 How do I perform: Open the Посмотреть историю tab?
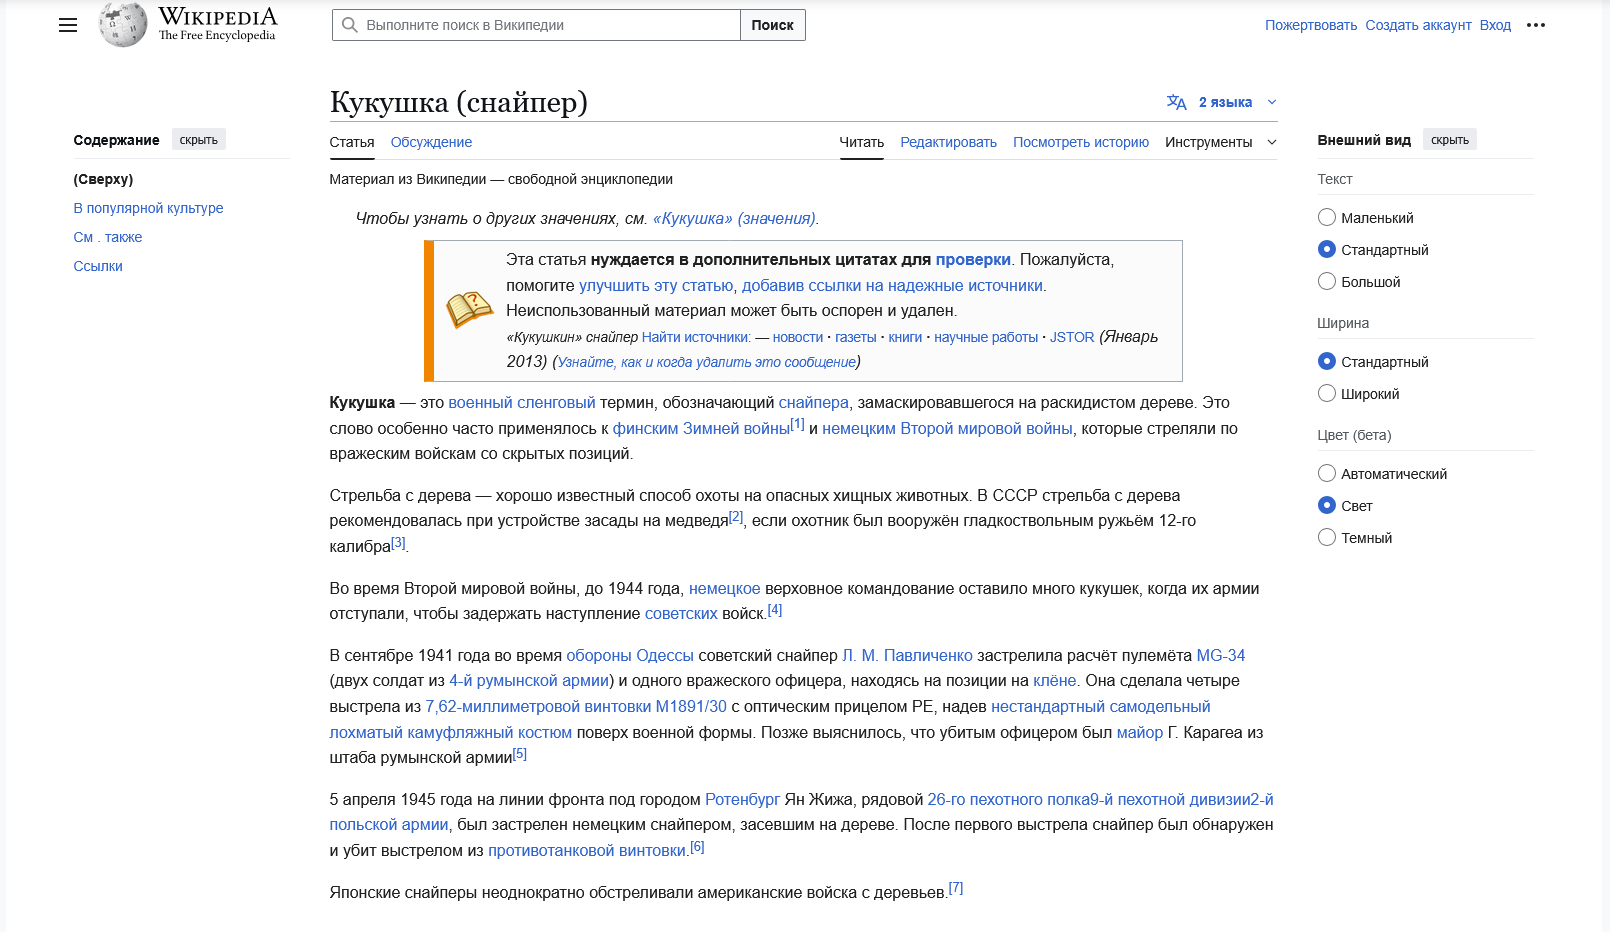pyautogui.click(x=1081, y=142)
